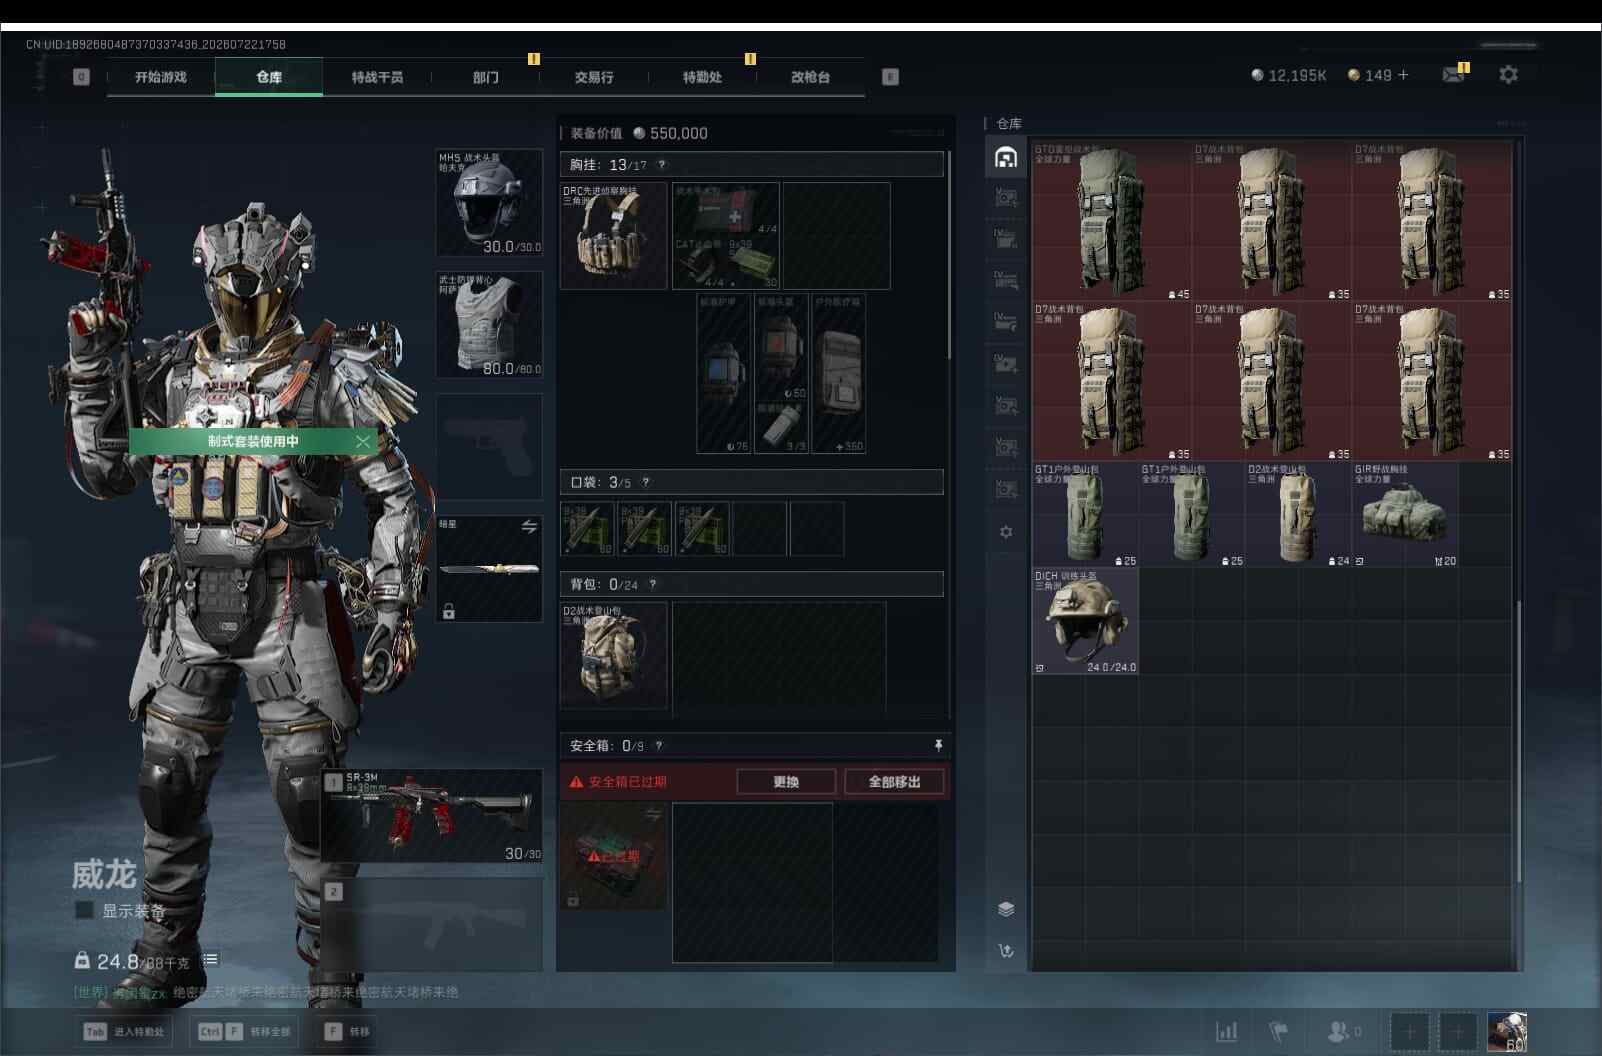Switch to the 改枪台 tab
Viewport: 1602px width, 1056px height.
click(x=810, y=77)
